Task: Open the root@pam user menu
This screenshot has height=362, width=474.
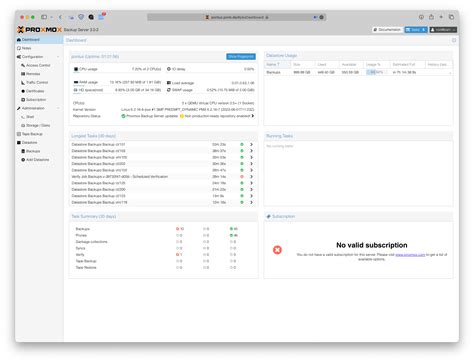Action: [443, 30]
